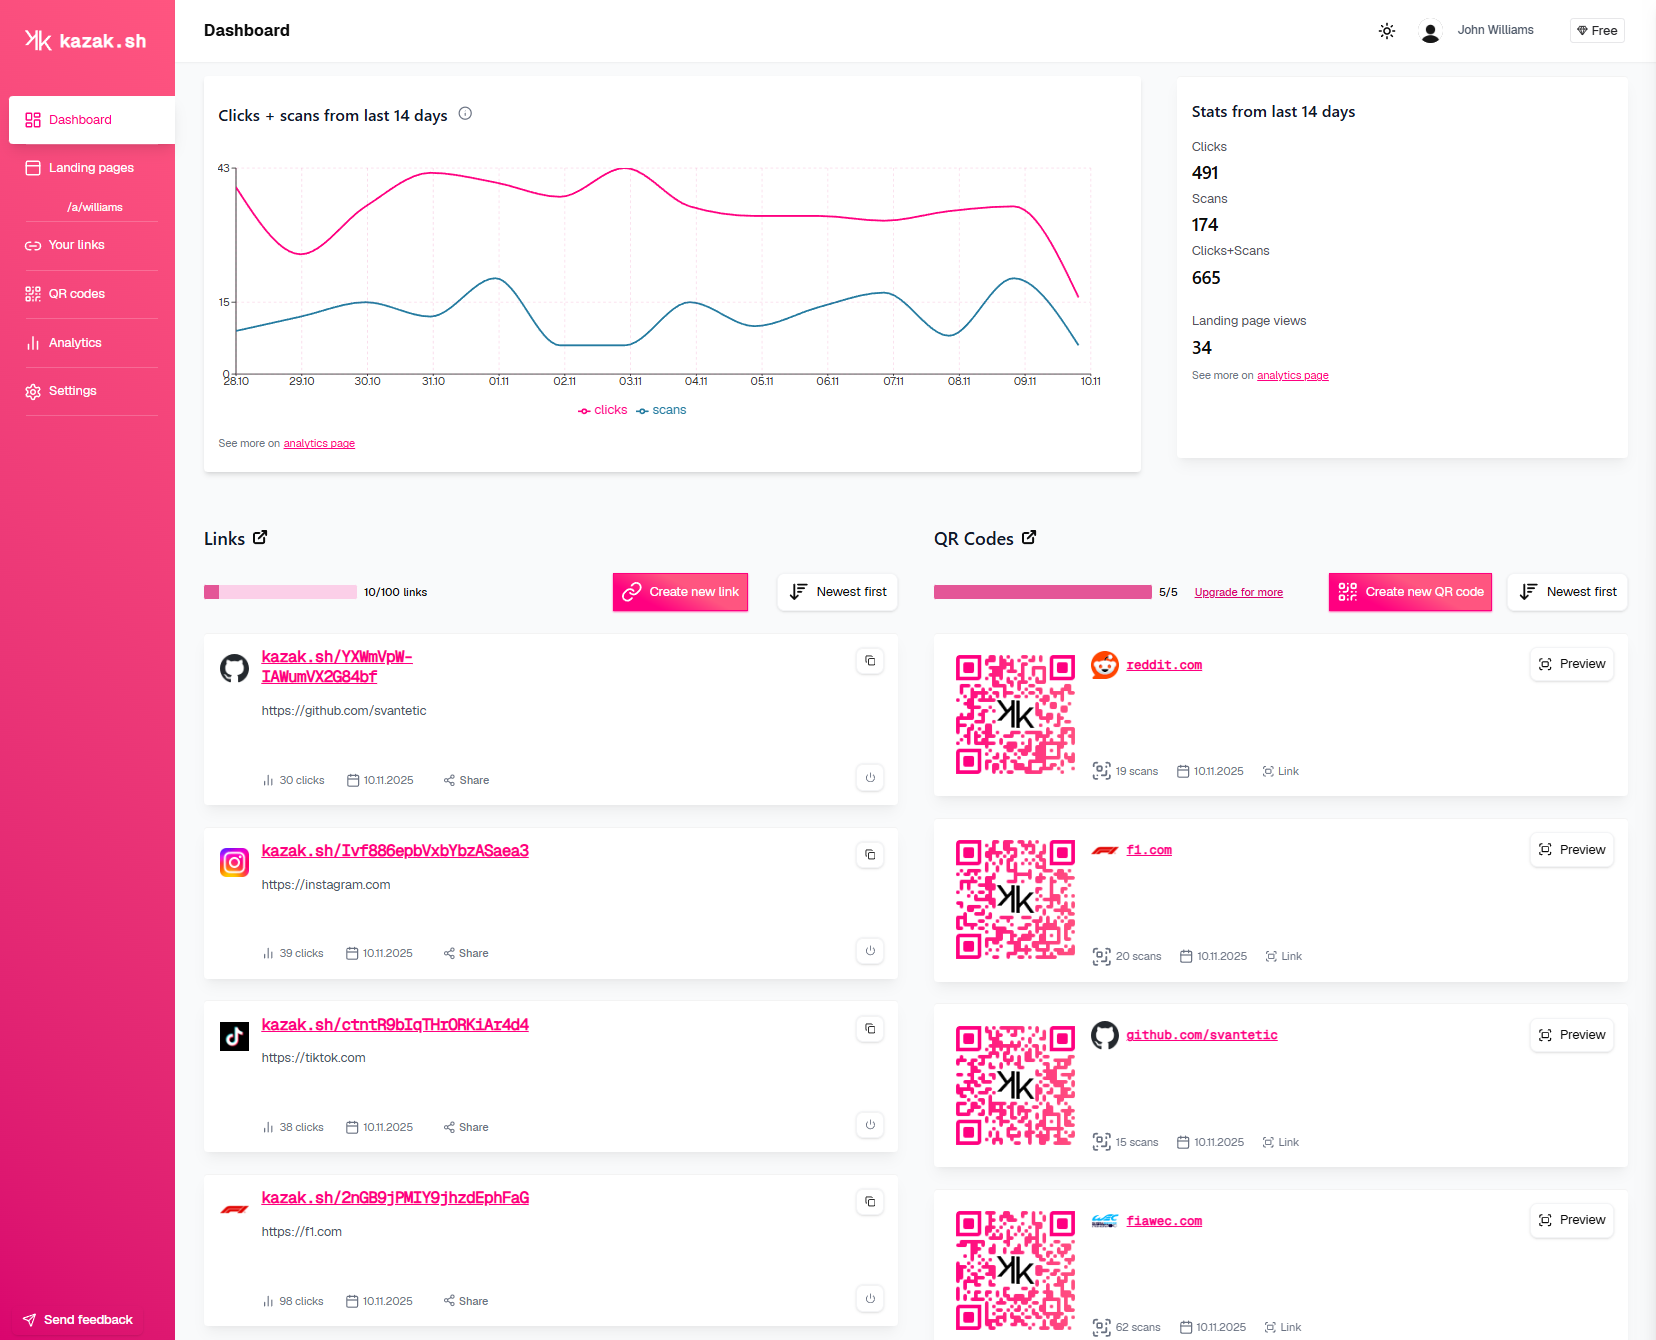Preview the f1.com QR code

click(x=1571, y=850)
